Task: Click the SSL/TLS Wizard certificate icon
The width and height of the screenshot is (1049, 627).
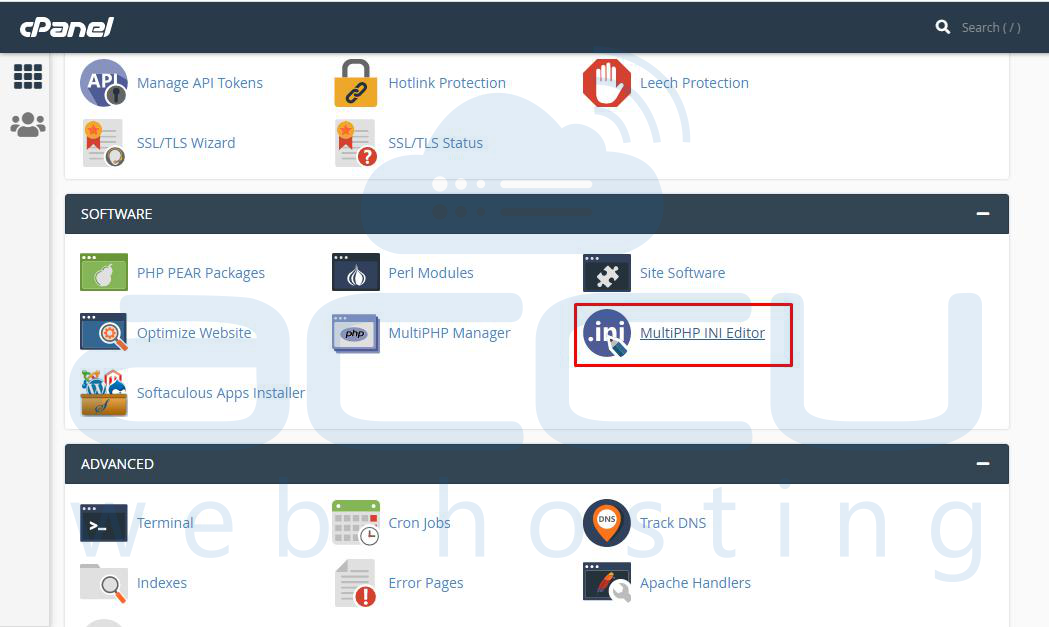Action: pyautogui.click(x=104, y=143)
